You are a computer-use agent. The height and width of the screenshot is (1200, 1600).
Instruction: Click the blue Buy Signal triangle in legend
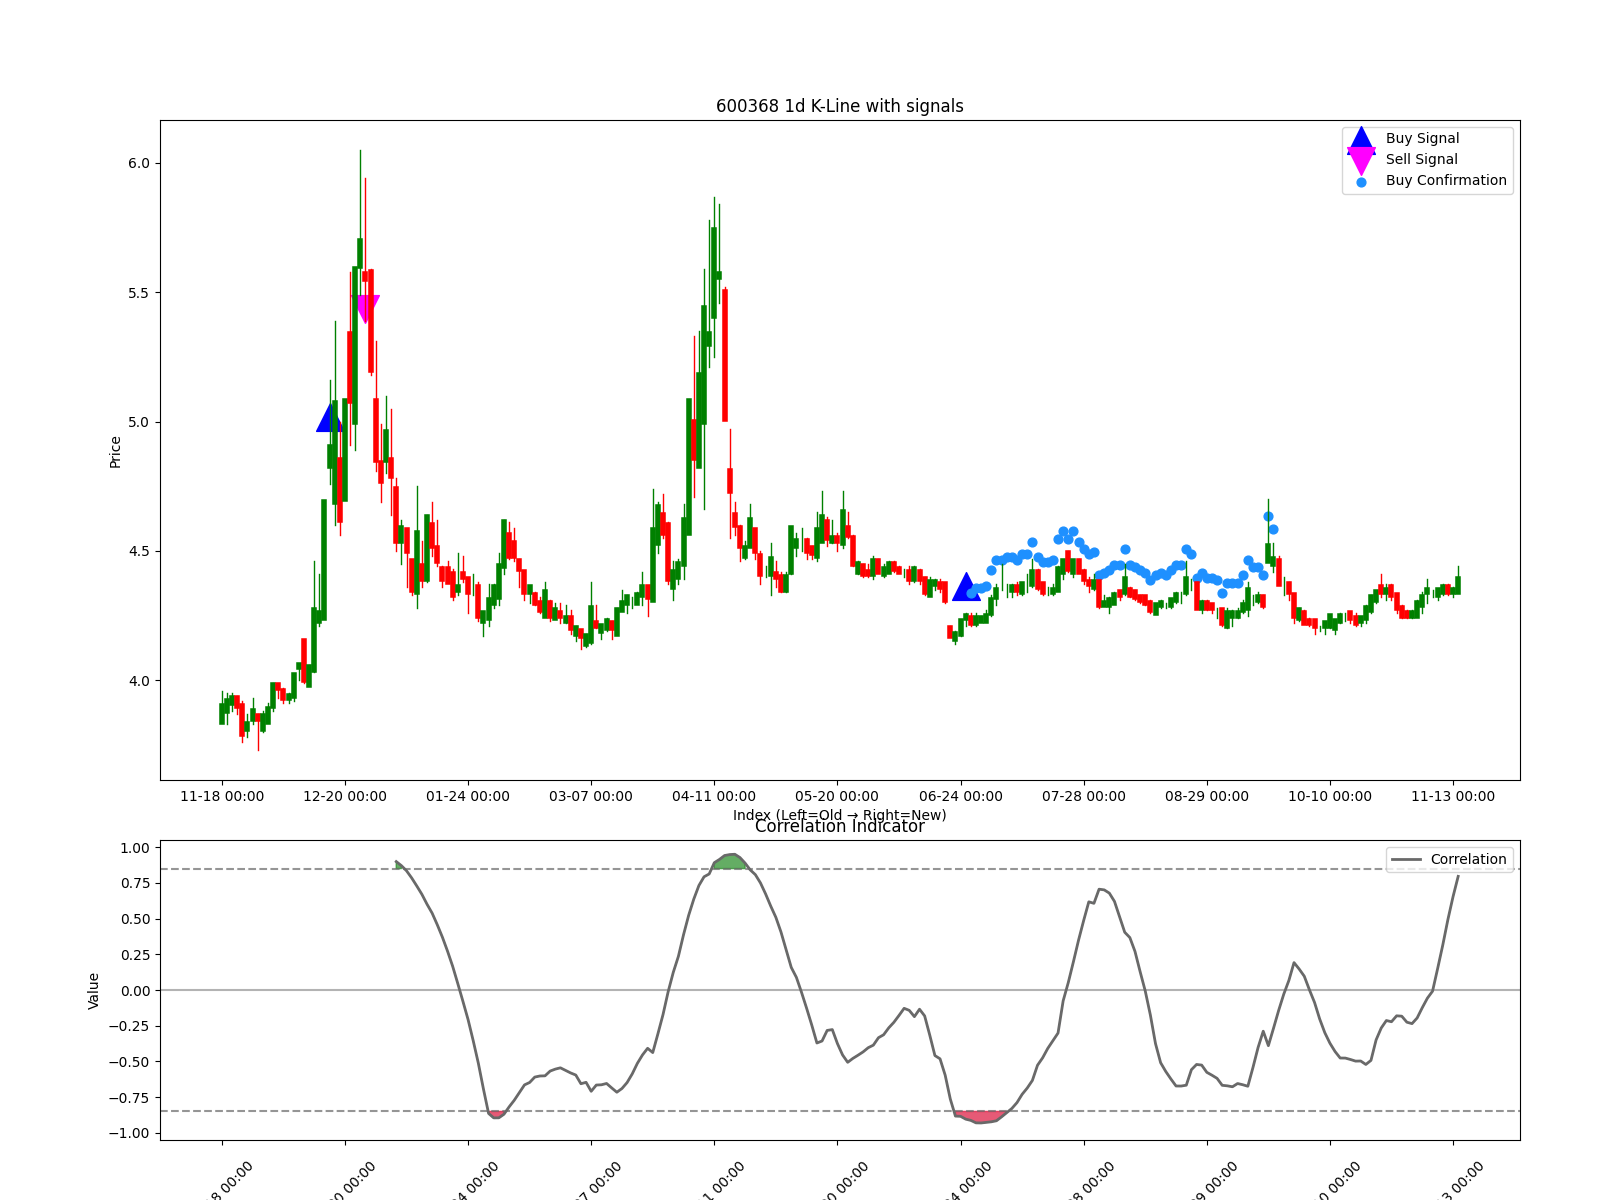pos(1361,139)
